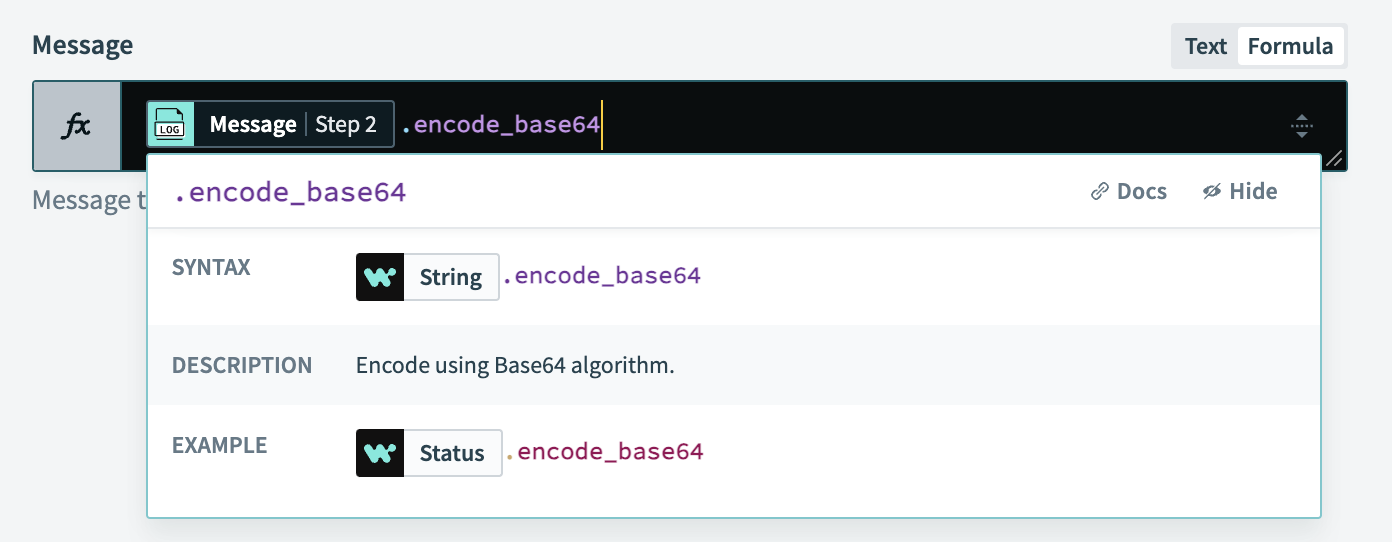1392x542 pixels.
Task: Click the fx formula icon
Action: (x=77, y=126)
